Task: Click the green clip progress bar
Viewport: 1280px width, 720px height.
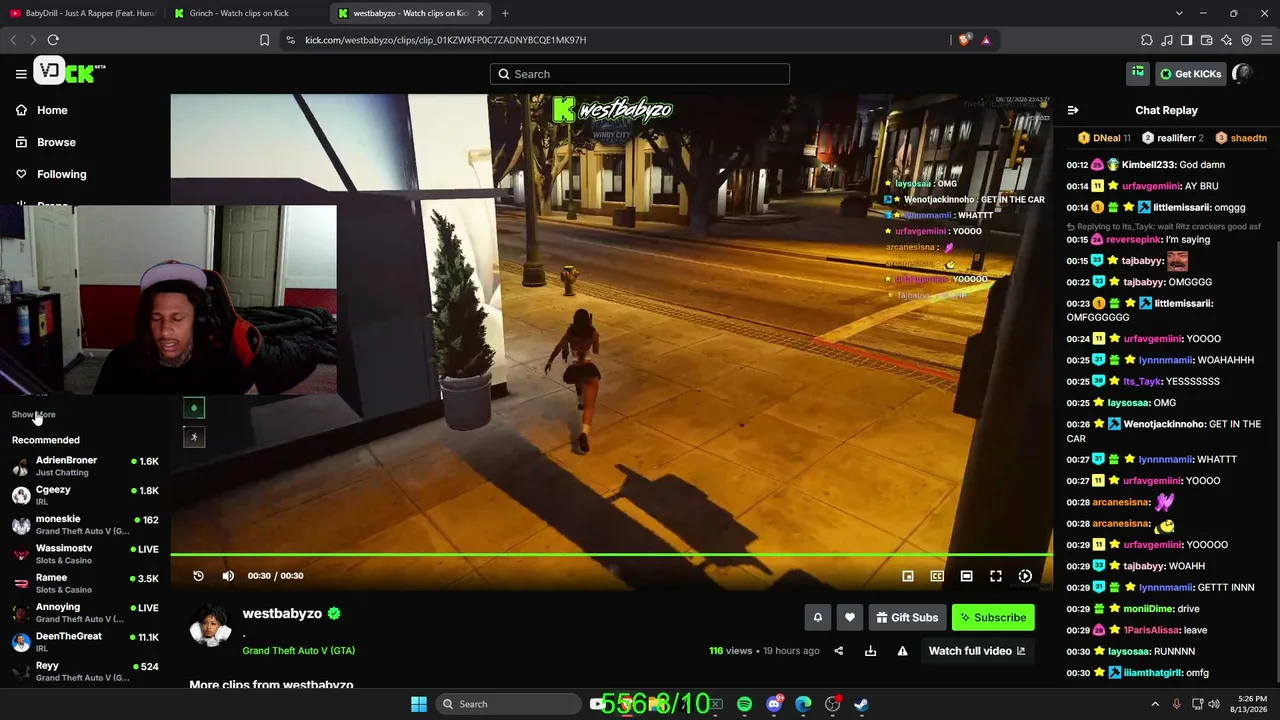Action: click(611, 554)
